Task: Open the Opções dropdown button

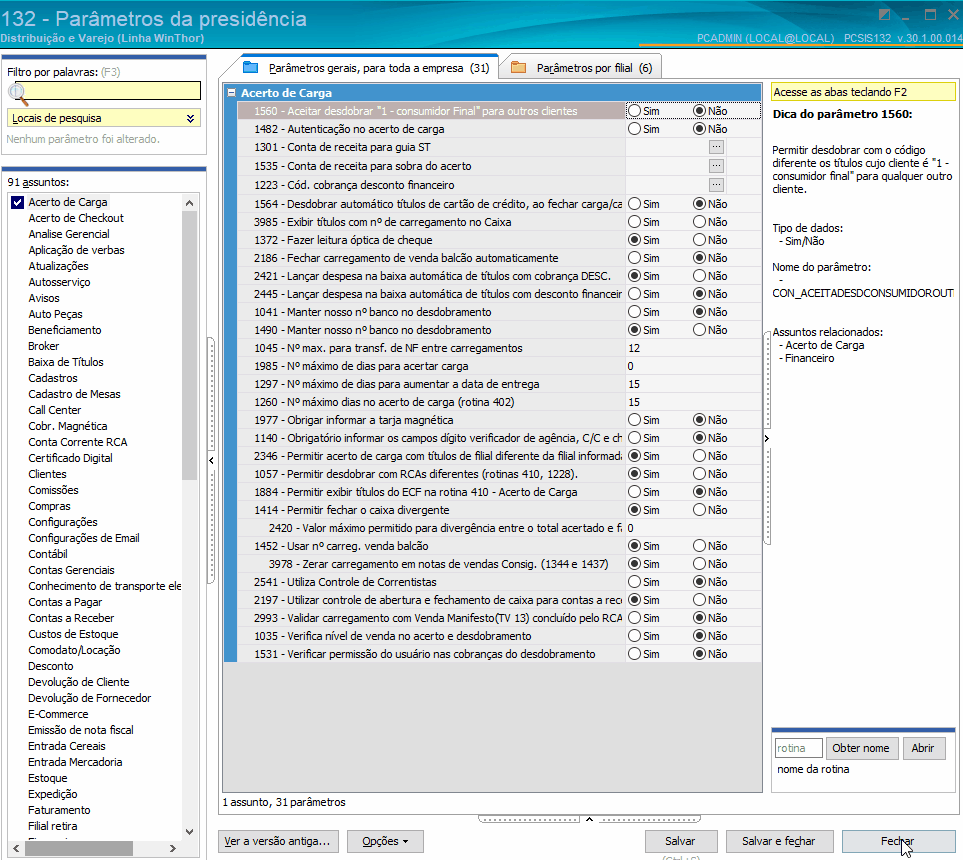Action: pos(385,841)
